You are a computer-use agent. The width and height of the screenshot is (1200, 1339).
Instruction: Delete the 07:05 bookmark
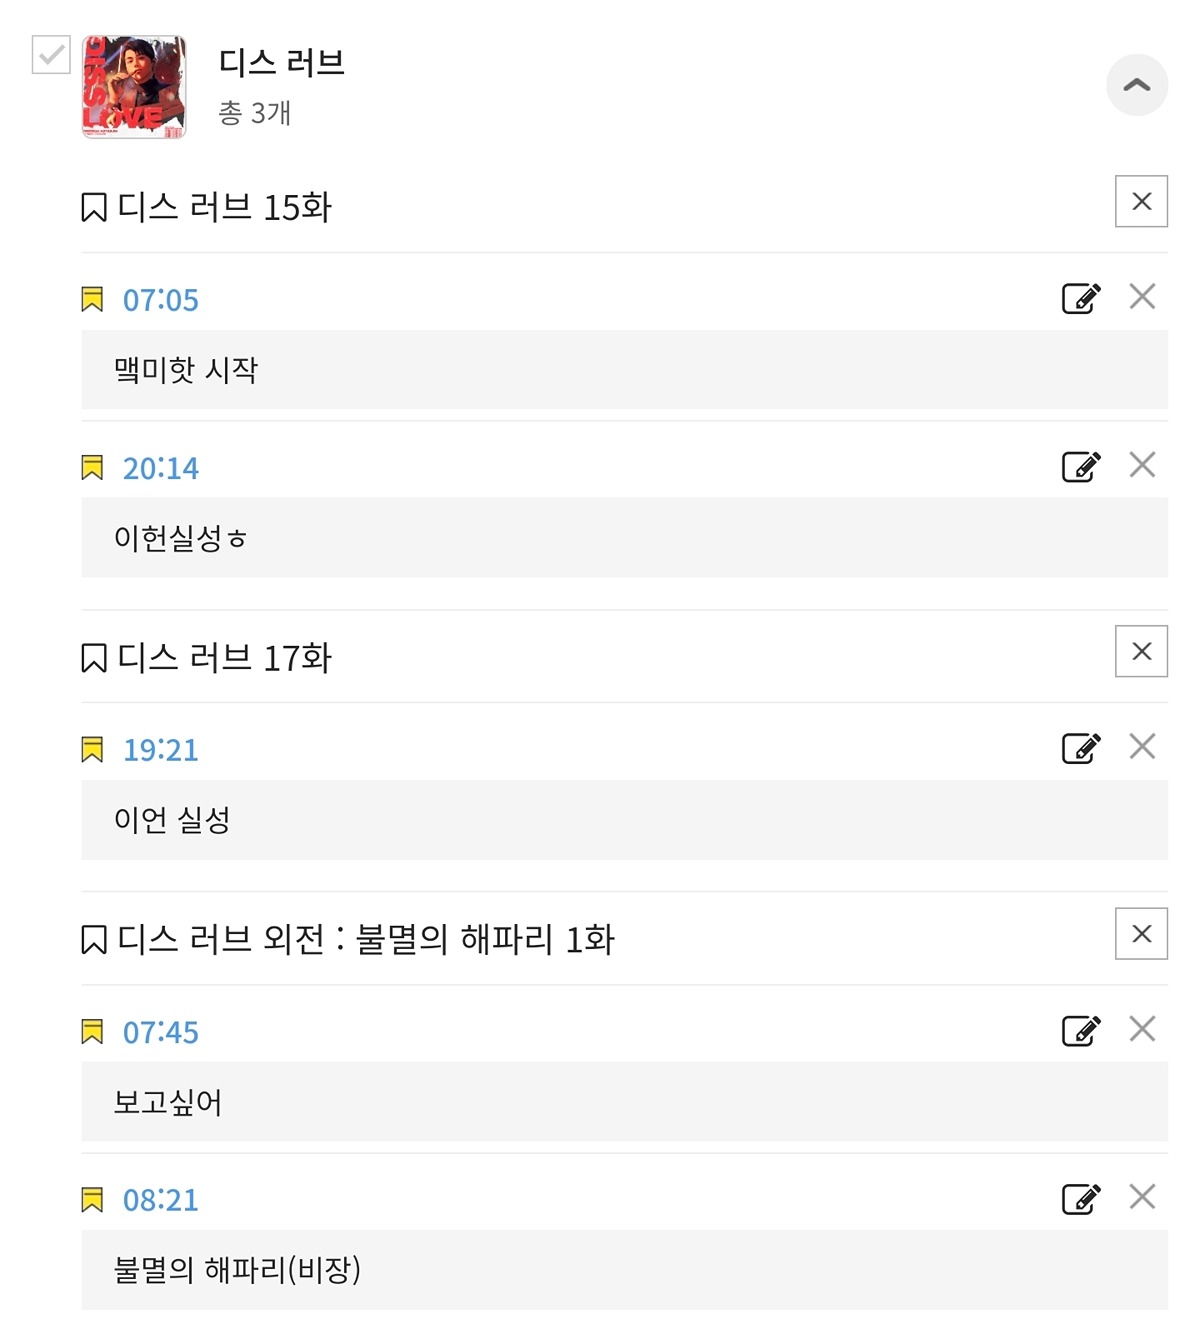pyautogui.click(x=1142, y=297)
